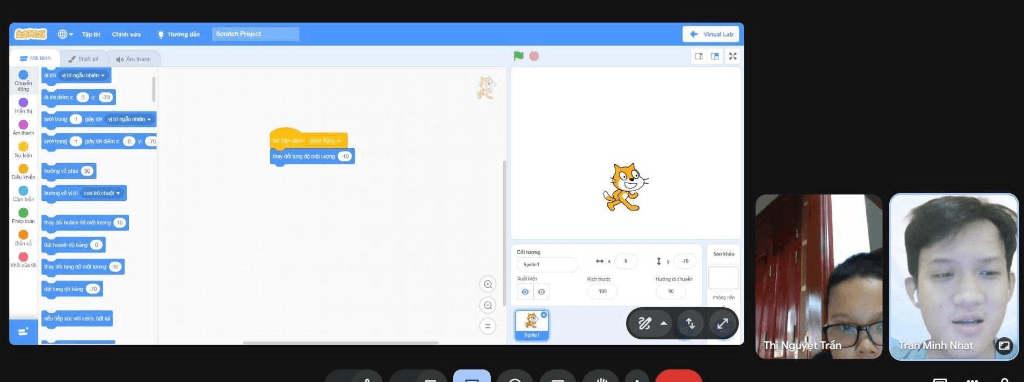
Task: Select the Chuyển động motion category
Action: click(x=24, y=80)
